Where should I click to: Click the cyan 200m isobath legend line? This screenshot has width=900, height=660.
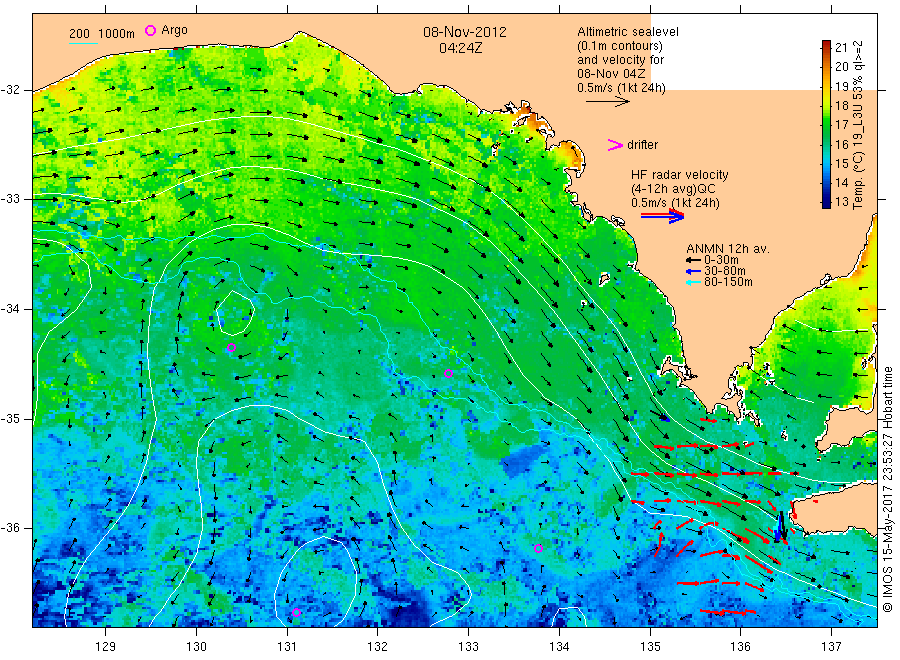83,43
